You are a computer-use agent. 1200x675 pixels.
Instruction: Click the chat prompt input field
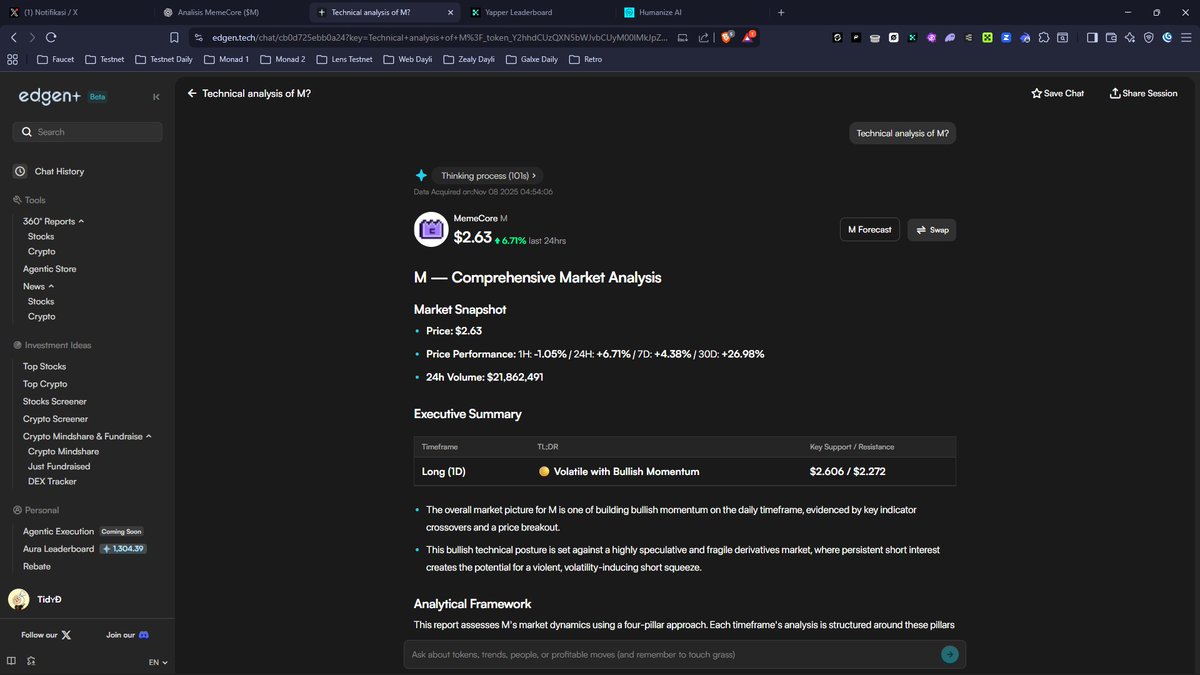pyautogui.click(x=671, y=655)
